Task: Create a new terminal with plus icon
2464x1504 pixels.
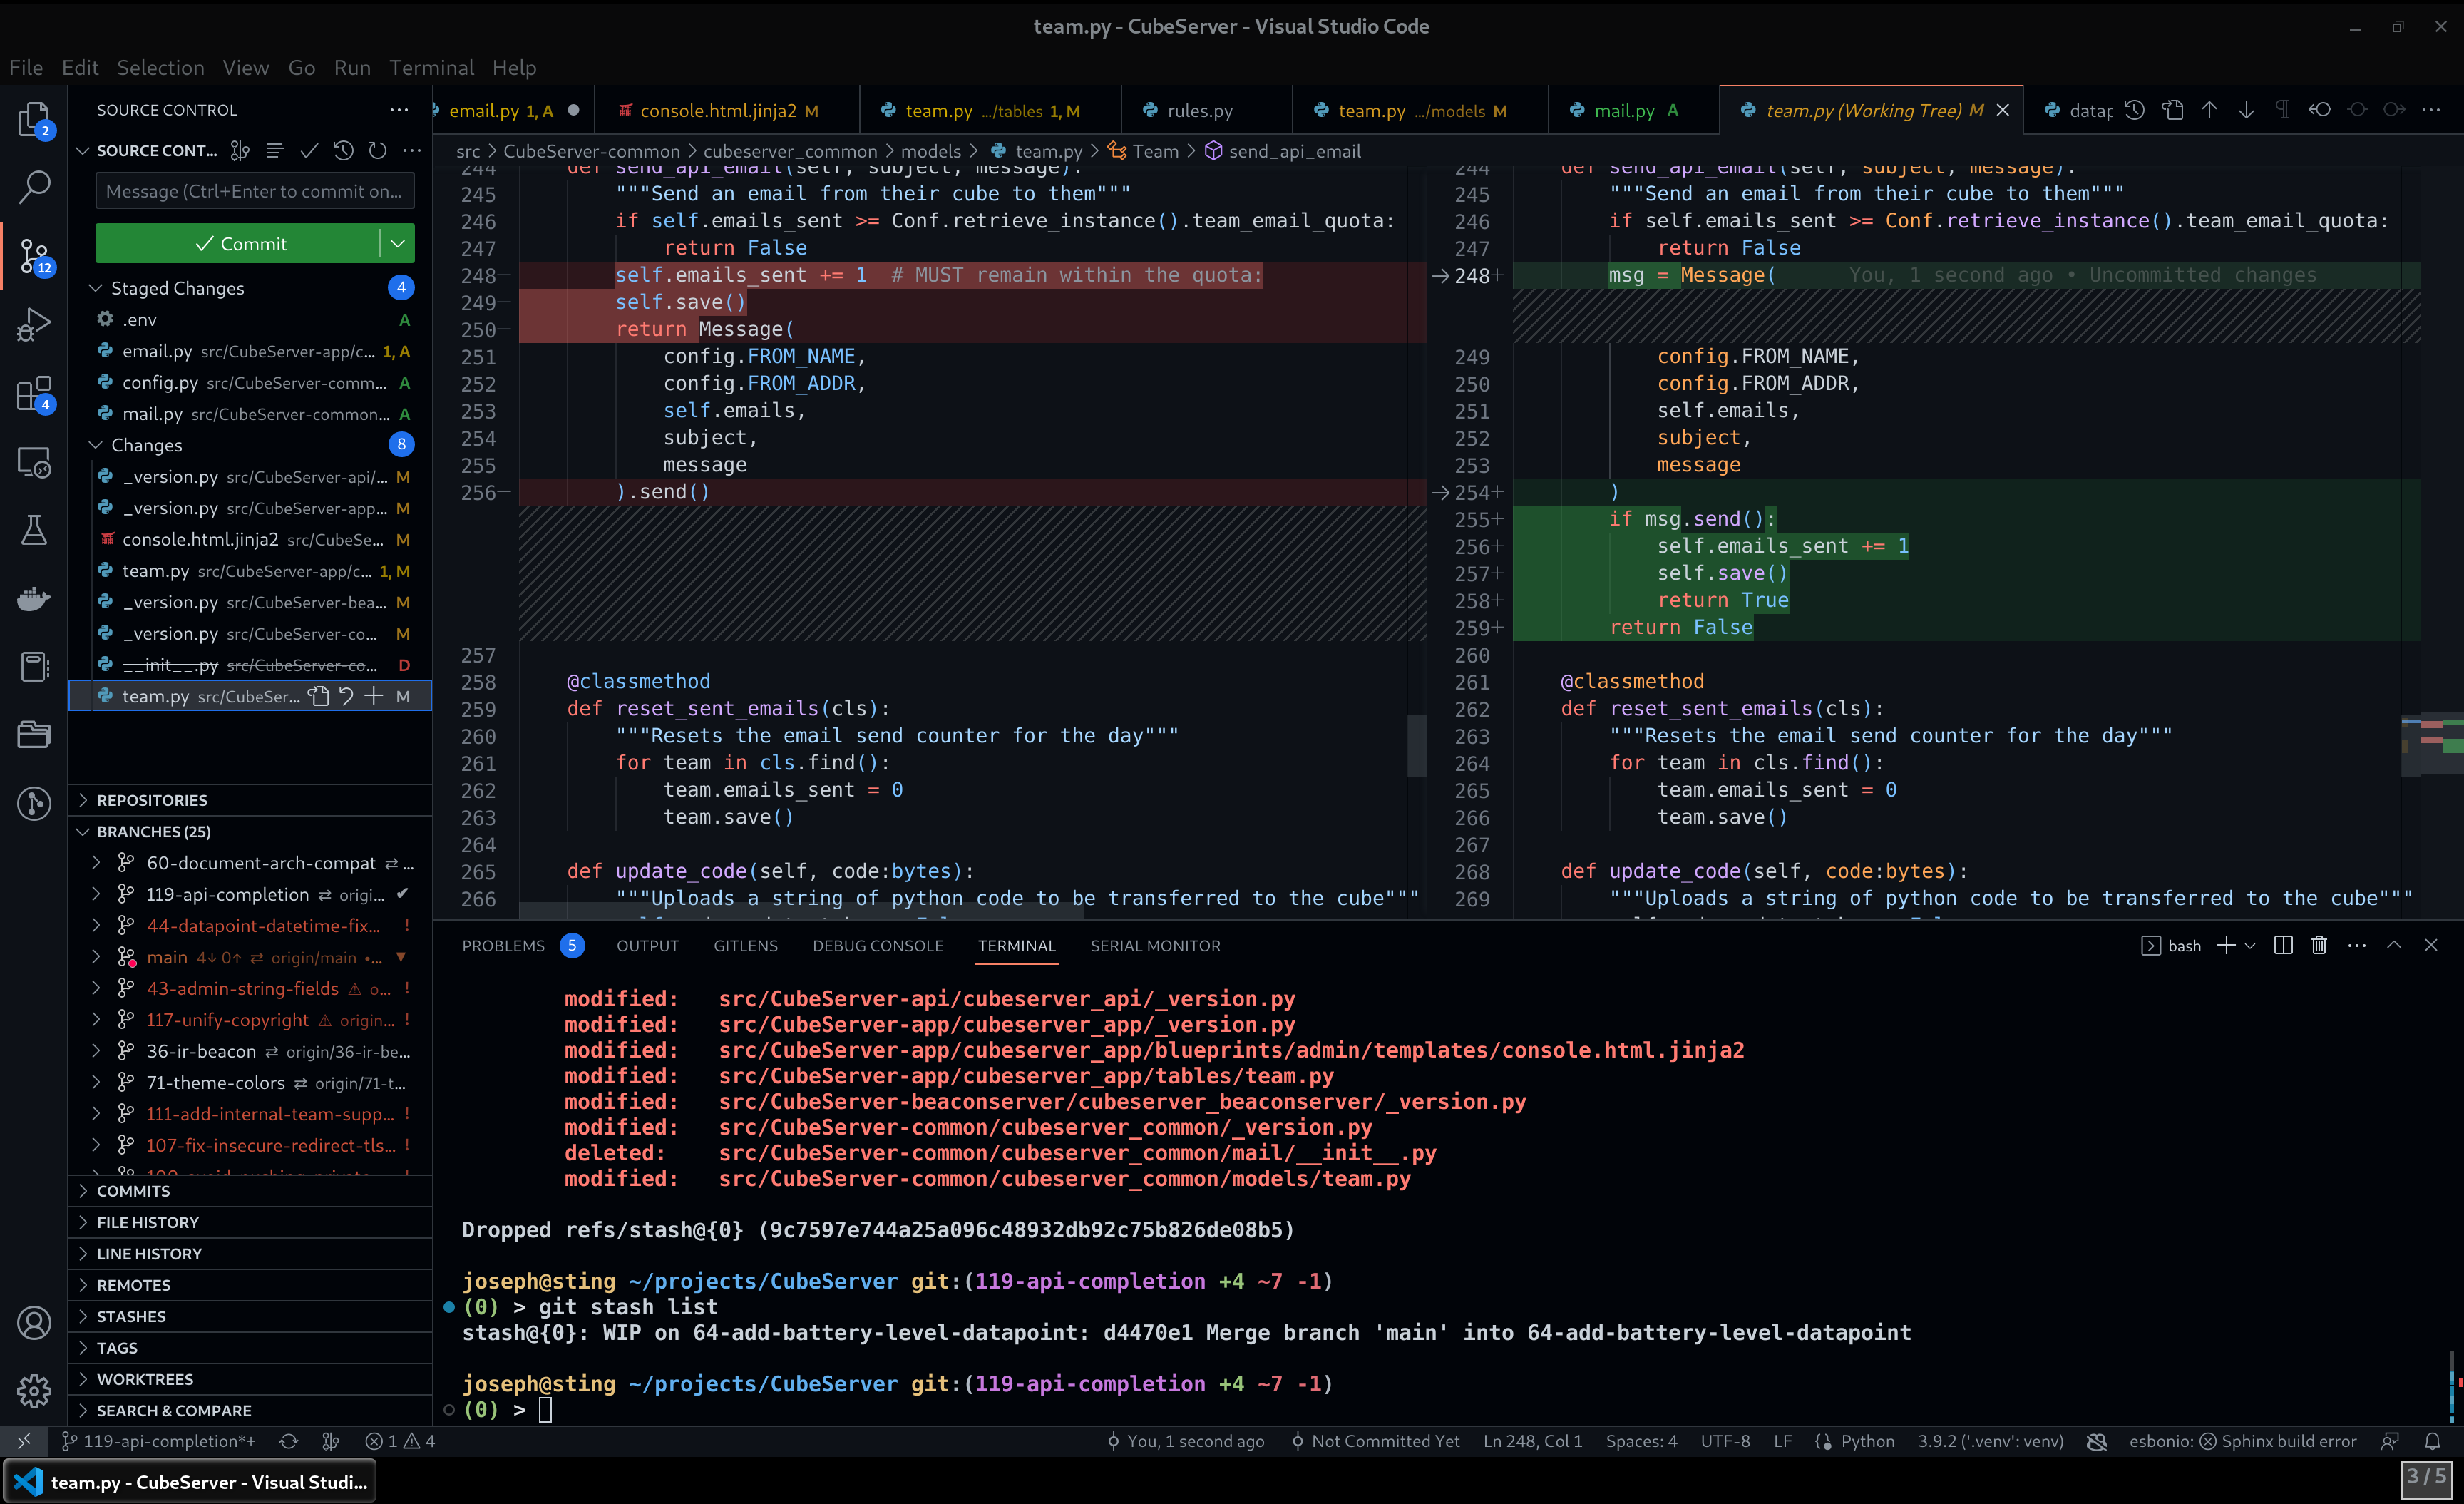Action: (2226, 945)
